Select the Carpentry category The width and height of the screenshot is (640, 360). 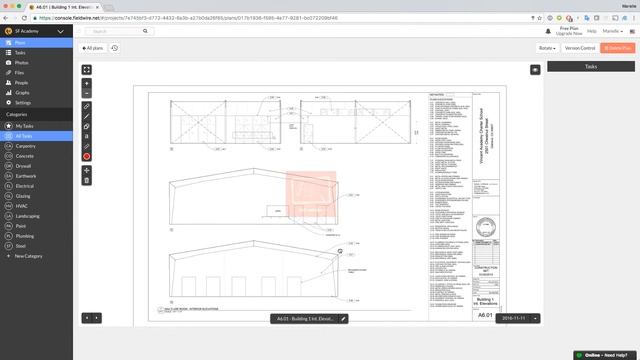click(x=36, y=146)
